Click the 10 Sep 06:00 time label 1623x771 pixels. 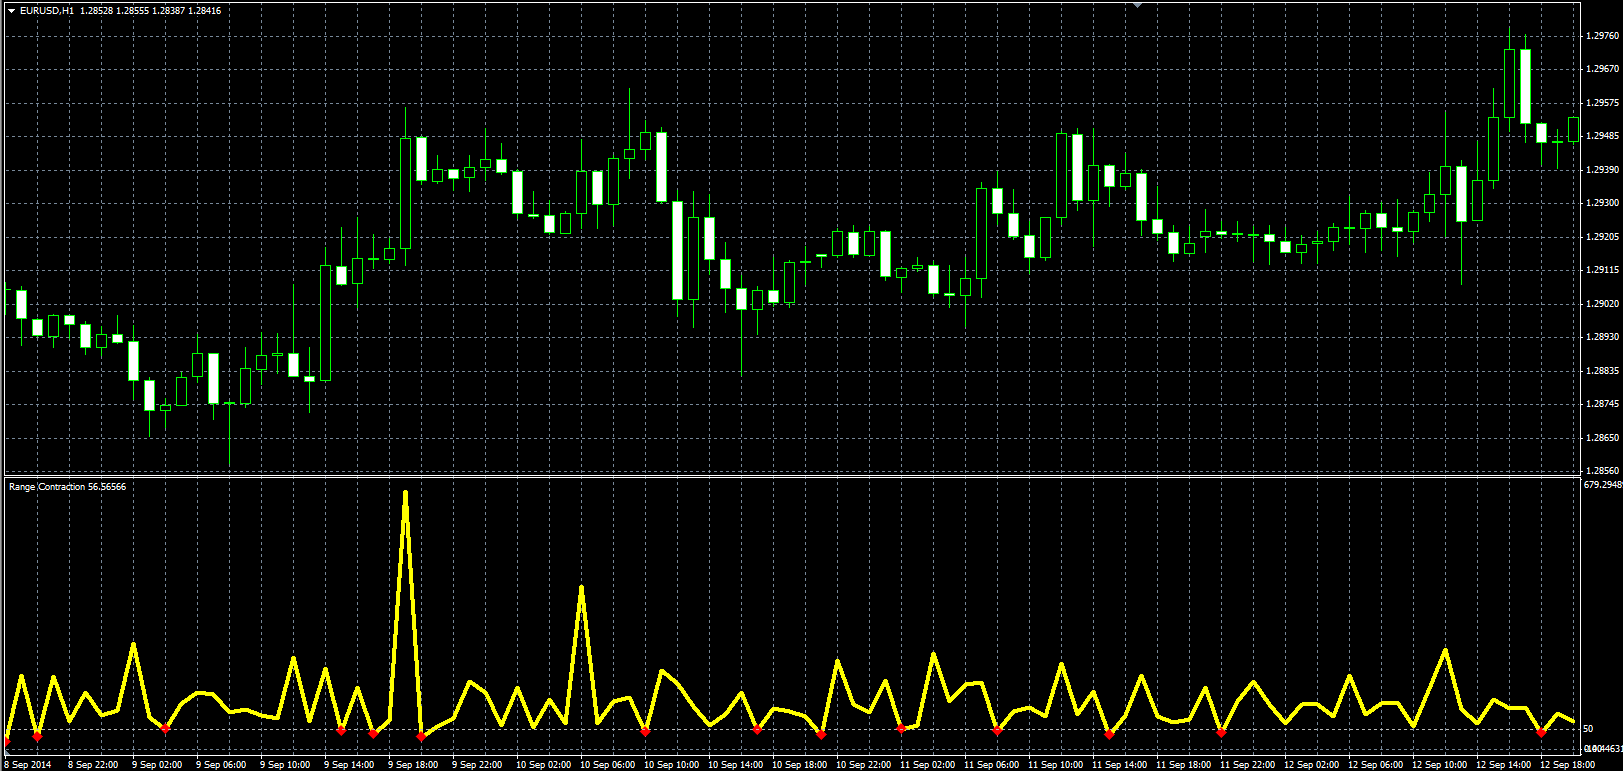click(607, 765)
